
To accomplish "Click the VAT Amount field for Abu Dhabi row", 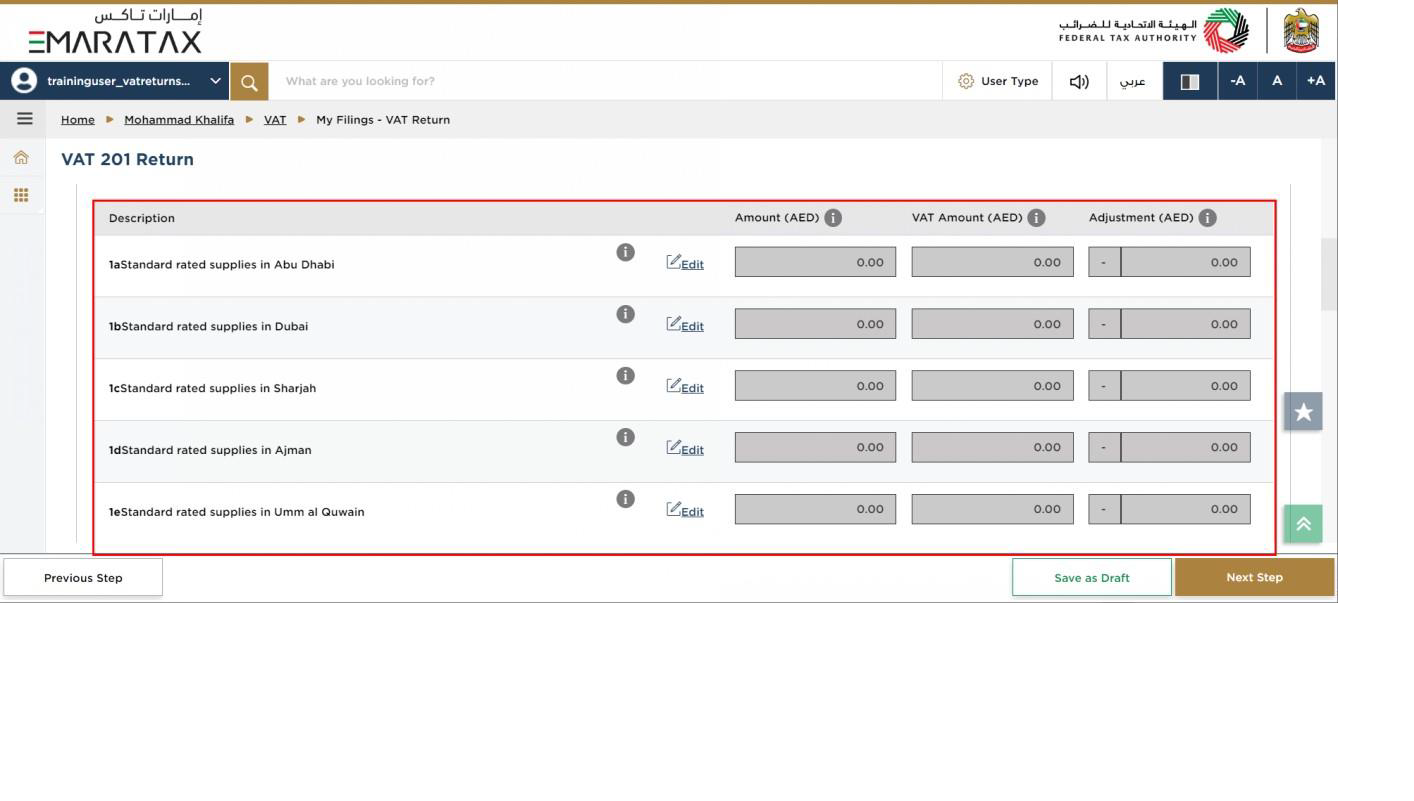I will [x=992, y=262].
